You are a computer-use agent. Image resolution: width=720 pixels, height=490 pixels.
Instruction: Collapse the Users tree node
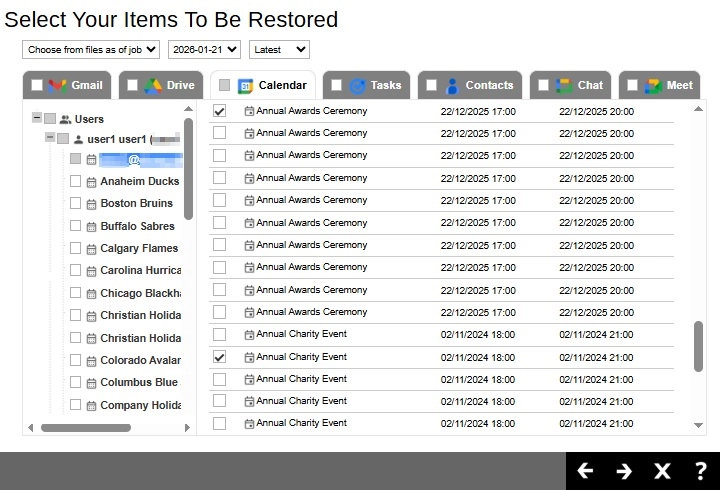coord(37,118)
